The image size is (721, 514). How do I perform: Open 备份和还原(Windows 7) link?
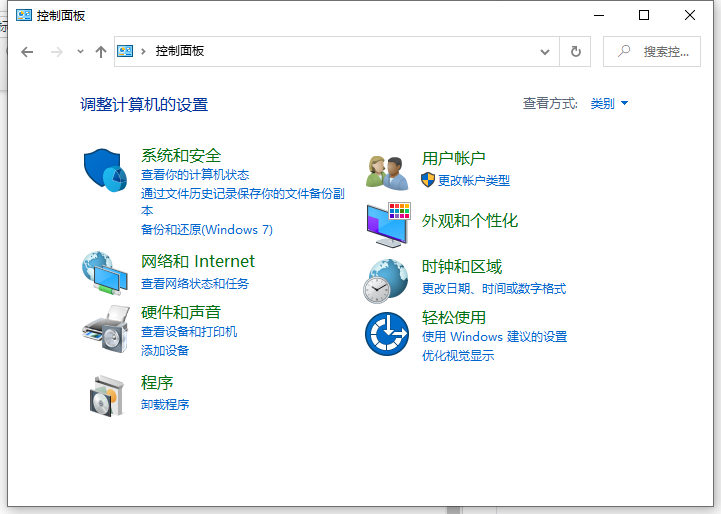click(x=207, y=230)
